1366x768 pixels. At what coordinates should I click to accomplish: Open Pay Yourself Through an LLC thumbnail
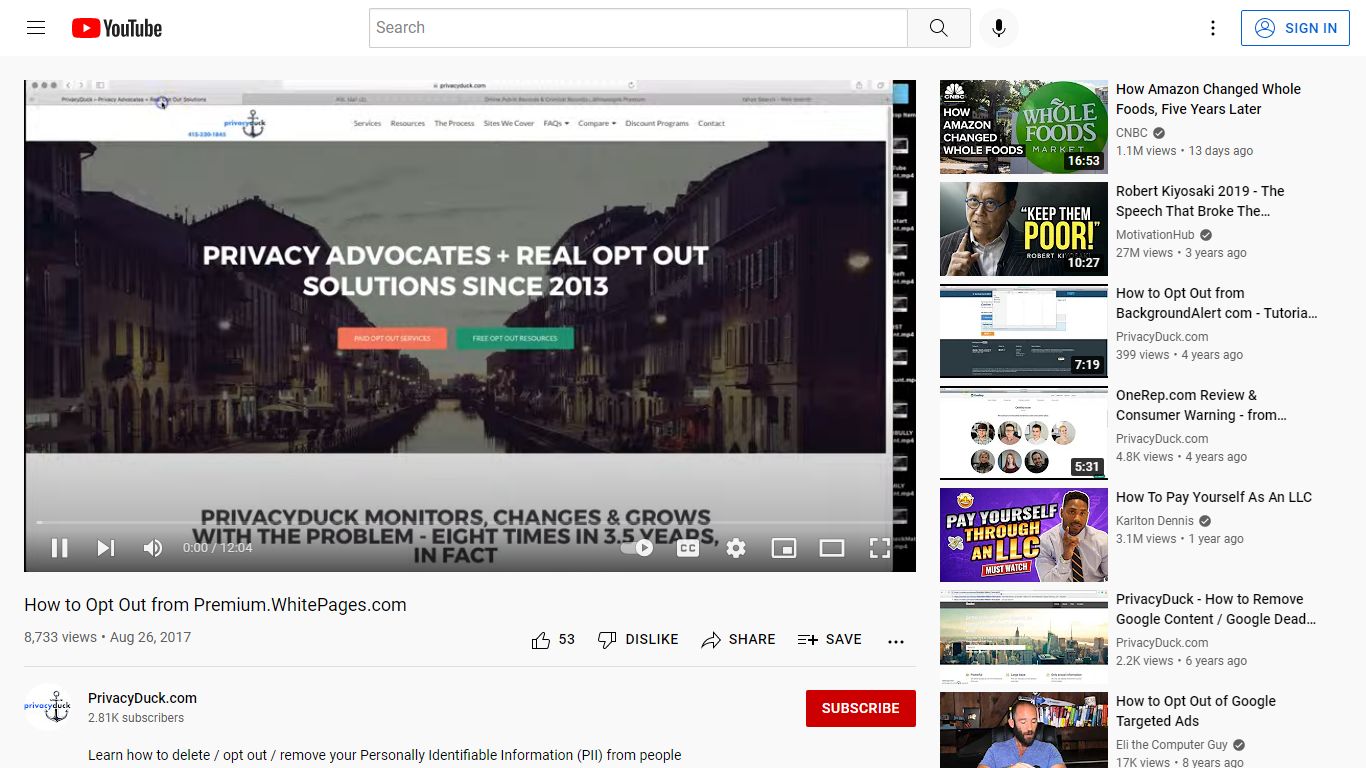1024,535
